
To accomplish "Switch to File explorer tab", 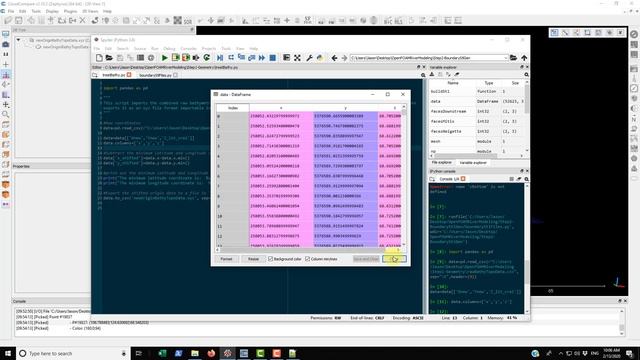I will pyautogui.click(x=442, y=162).
